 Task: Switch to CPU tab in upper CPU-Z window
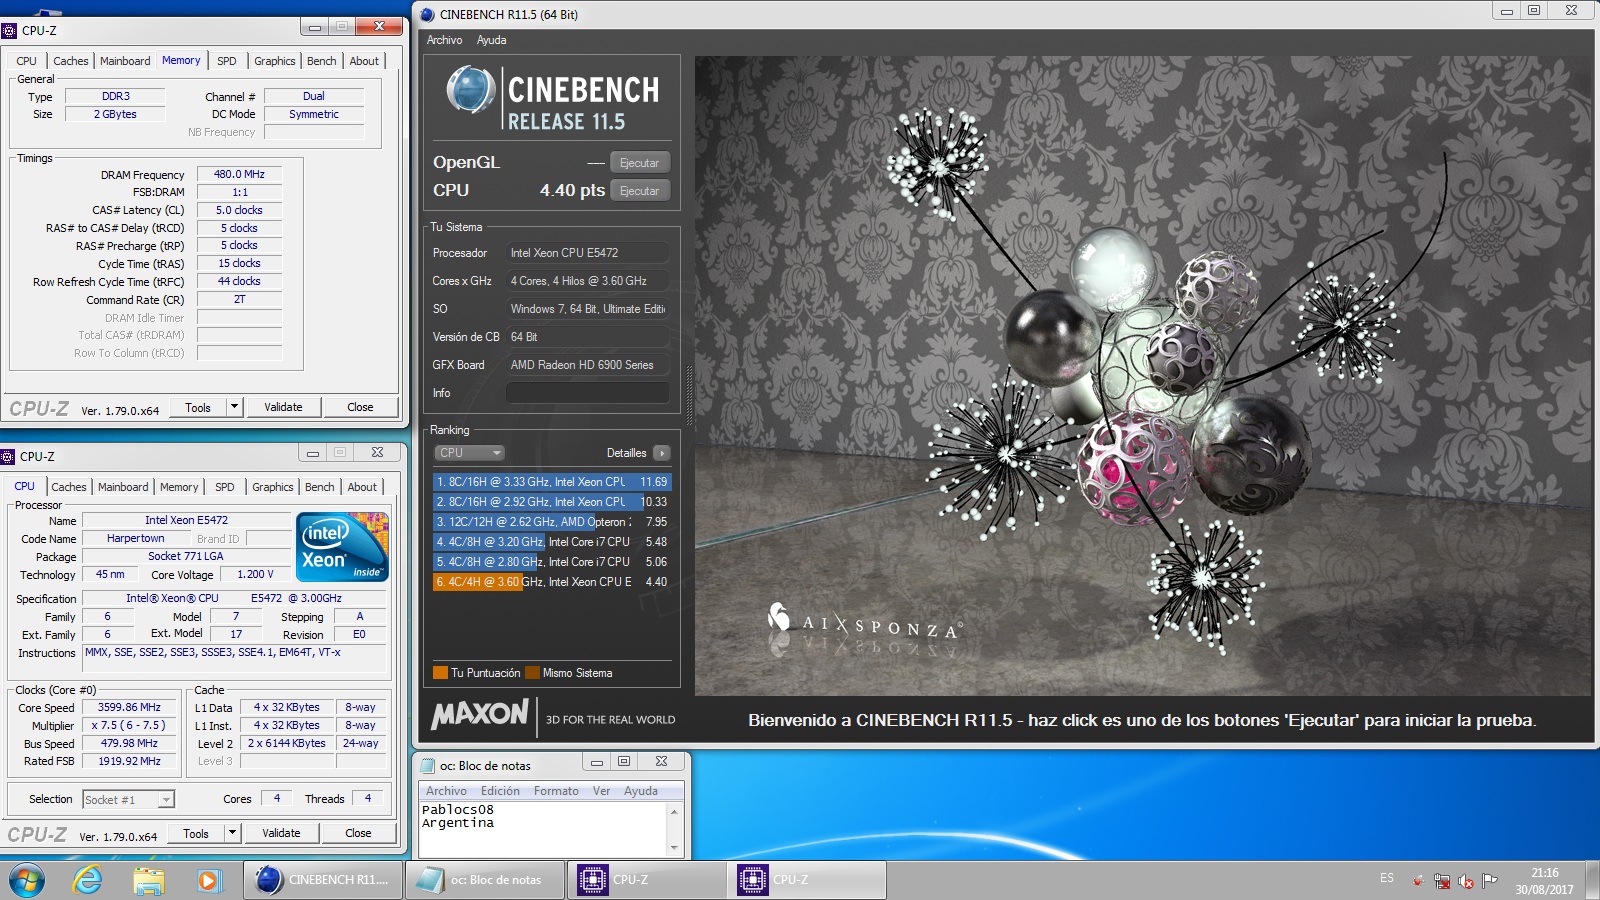pos(27,61)
